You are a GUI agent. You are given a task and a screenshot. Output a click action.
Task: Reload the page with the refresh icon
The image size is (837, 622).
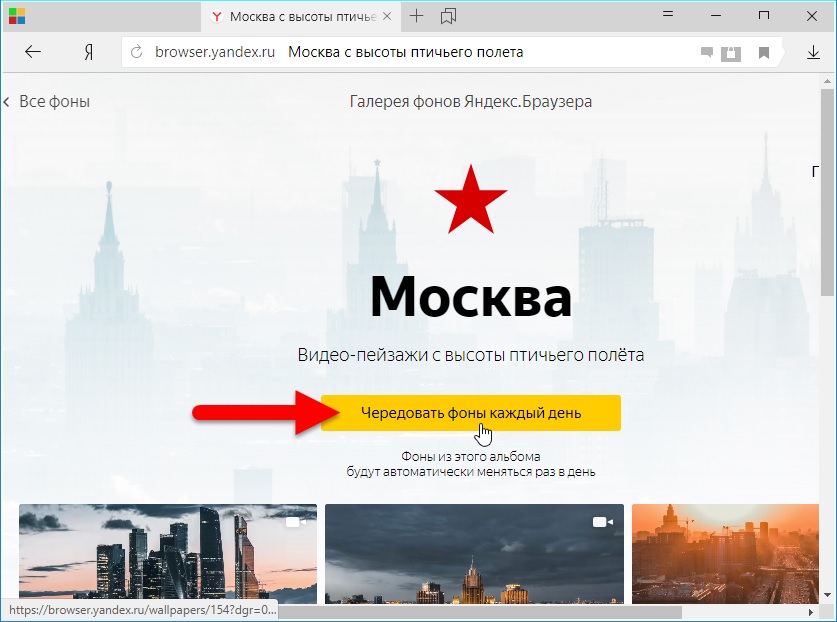[x=137, y=52]
